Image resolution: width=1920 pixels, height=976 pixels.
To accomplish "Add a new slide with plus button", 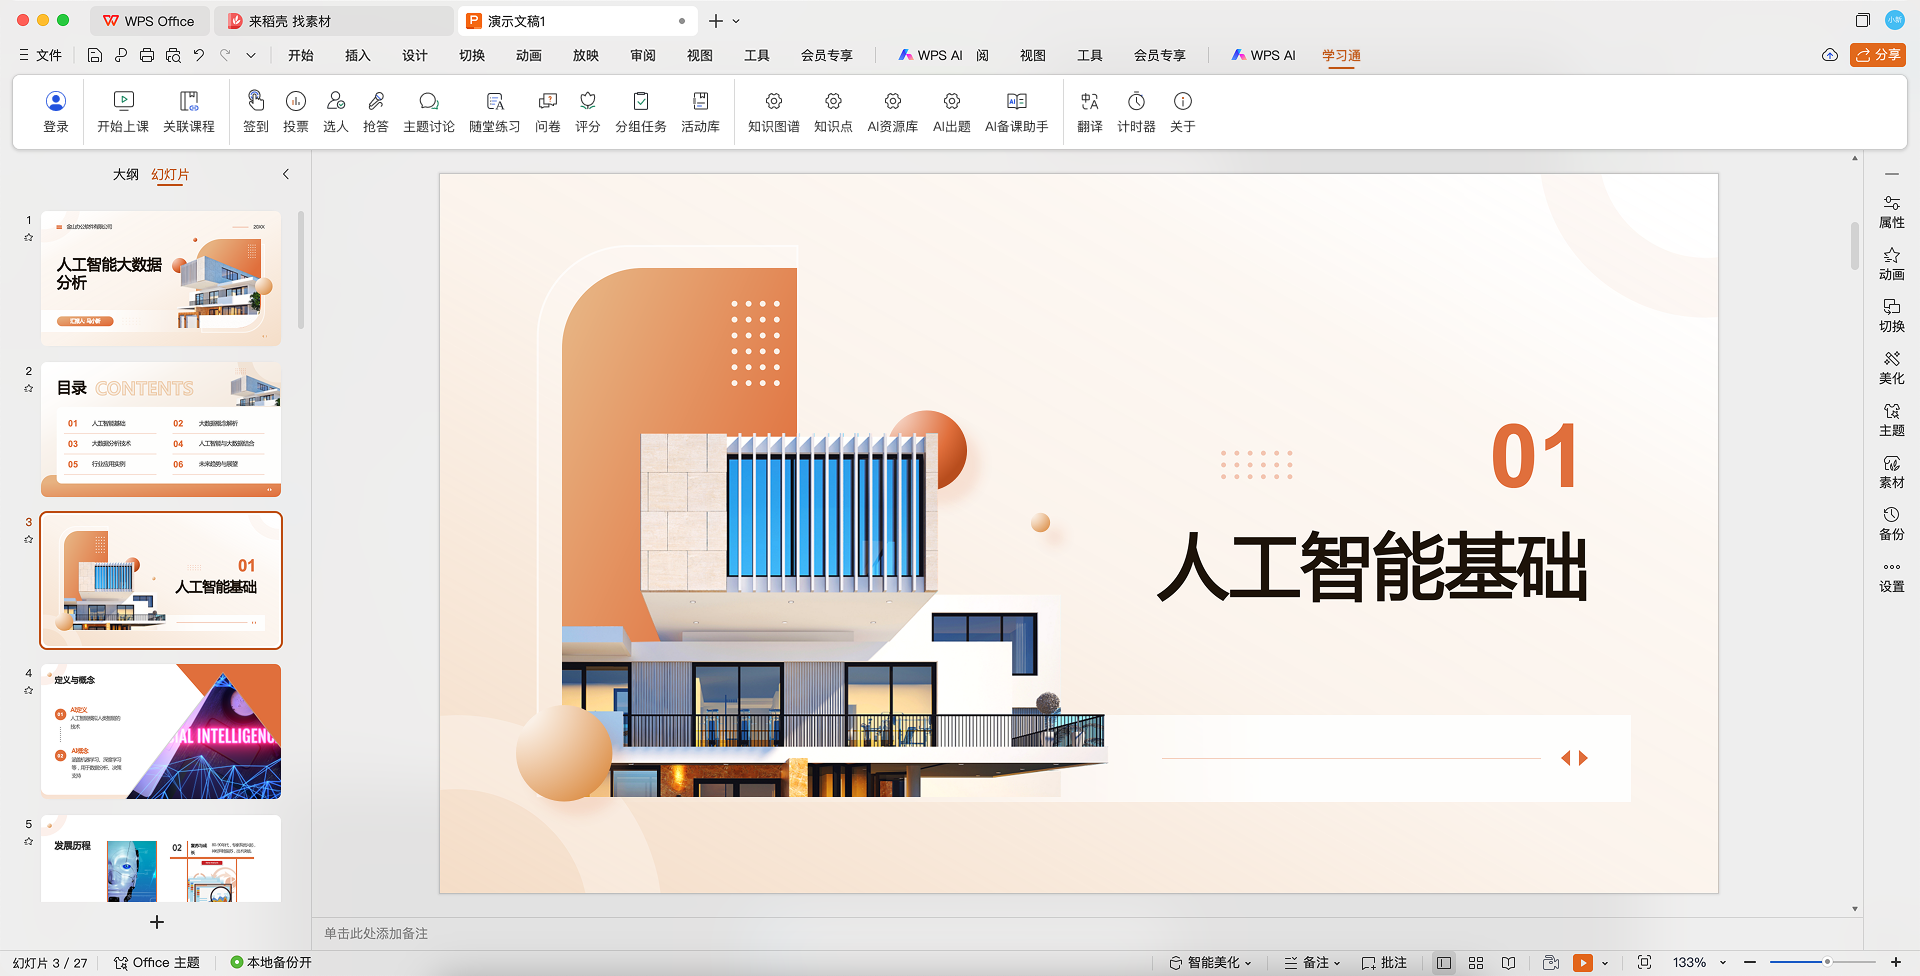I will (x=156, y=922).
